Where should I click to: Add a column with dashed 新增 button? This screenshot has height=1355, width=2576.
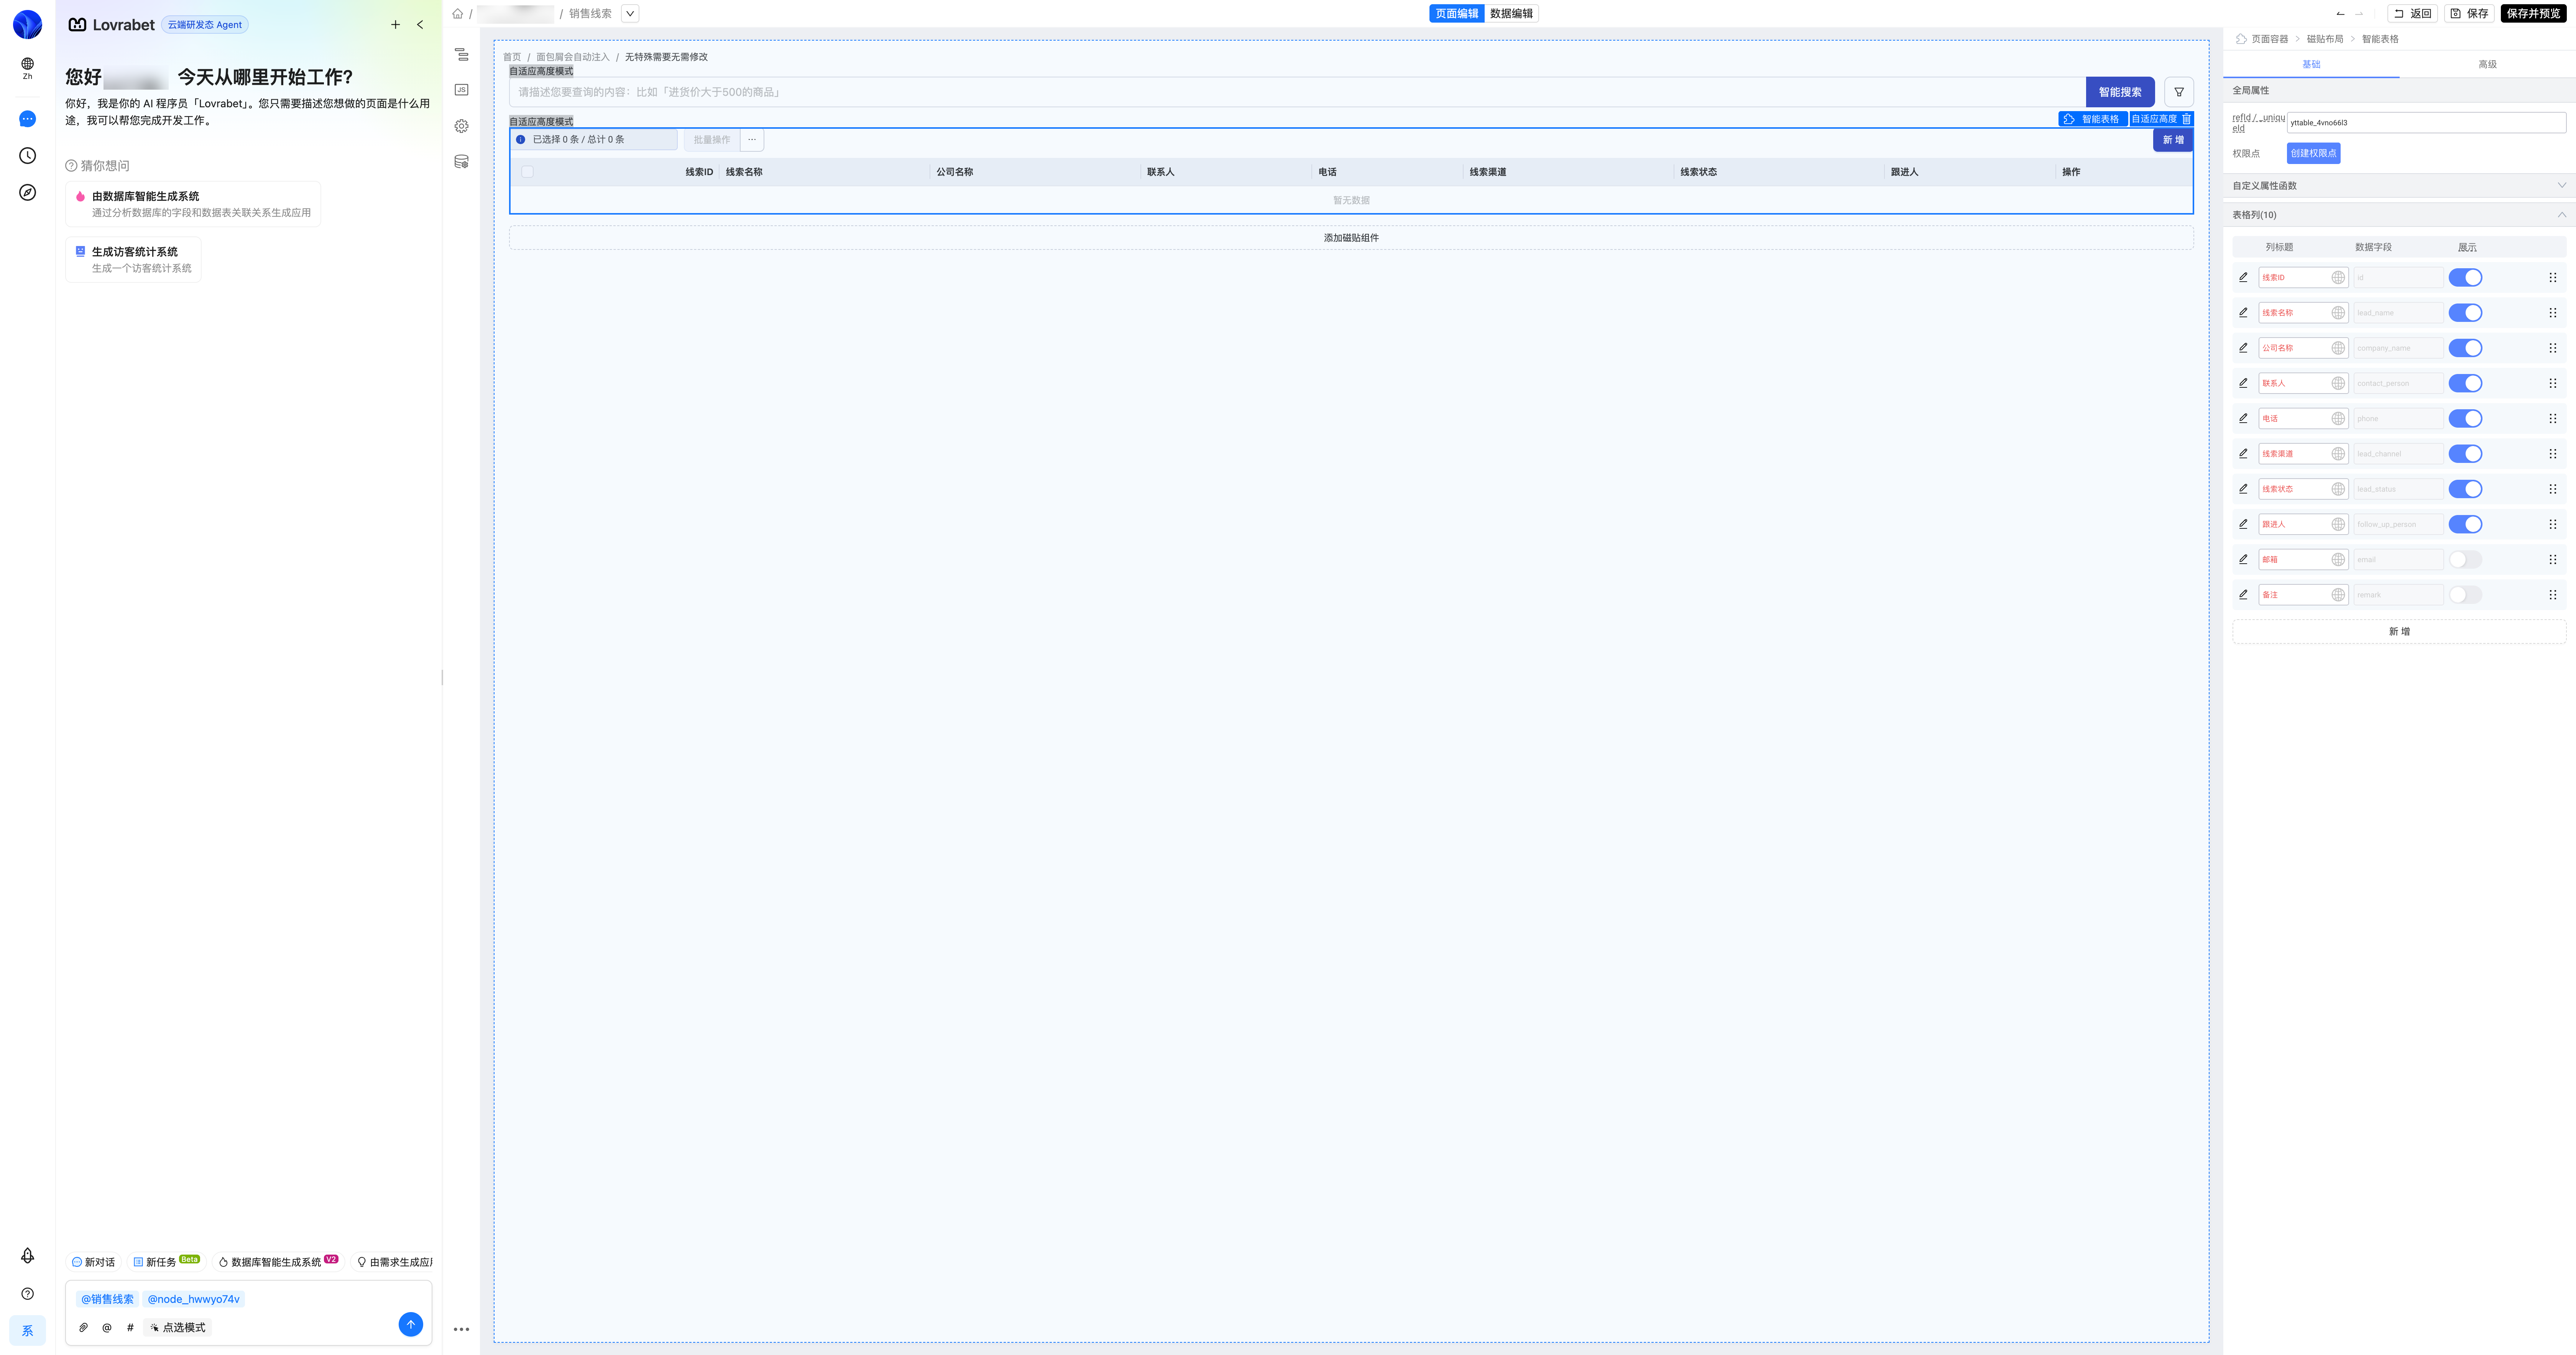(x=2399, y=632)
